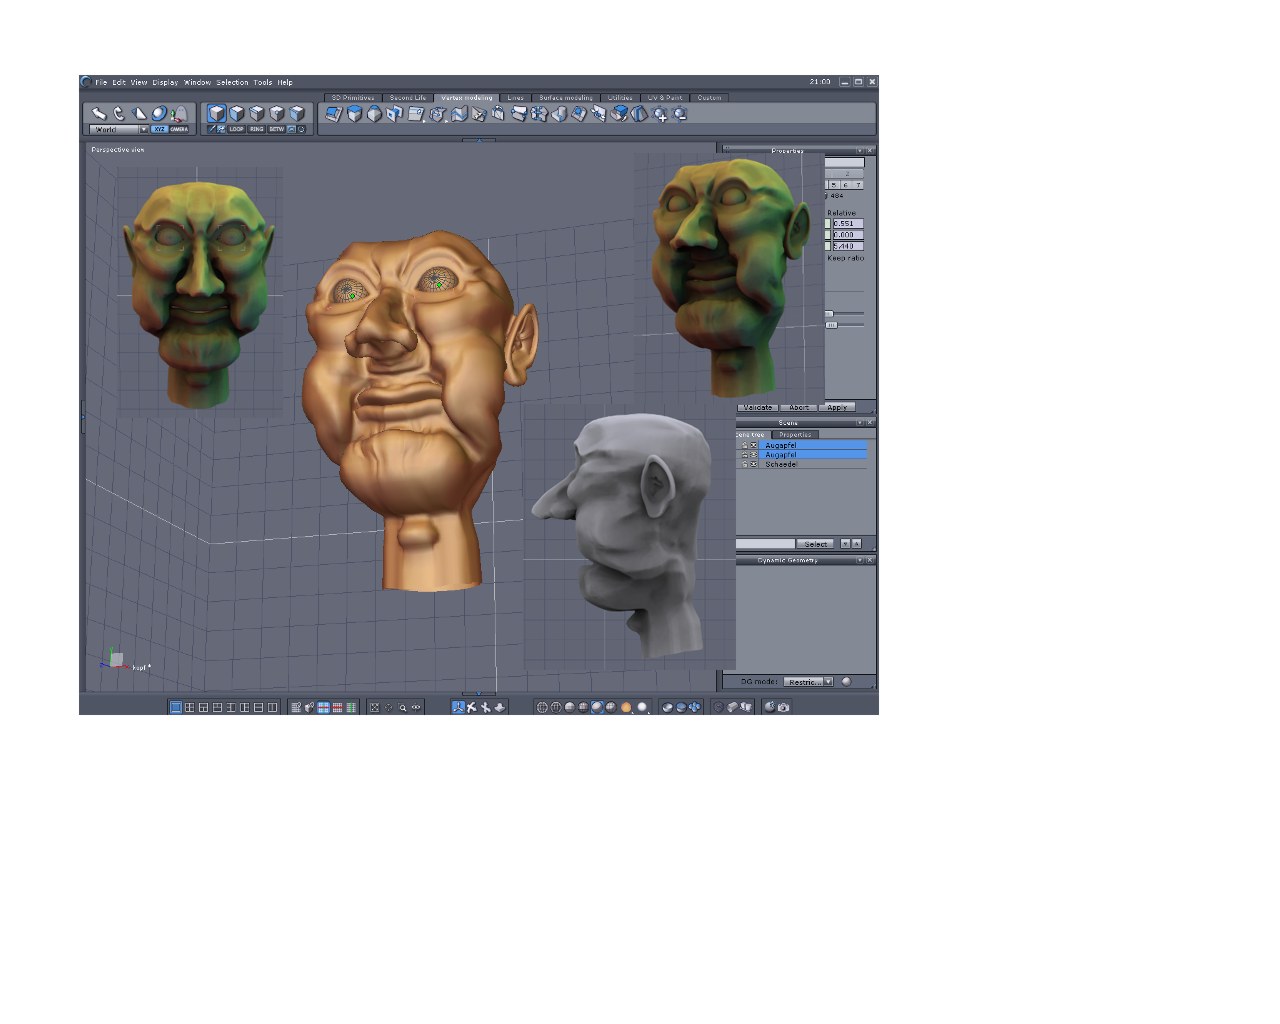Viewport: 1280px width, 1024px height.
Task: Click the magnifier-with-plus icon in Vertex modeling tools
Action: tap(660, 114)
